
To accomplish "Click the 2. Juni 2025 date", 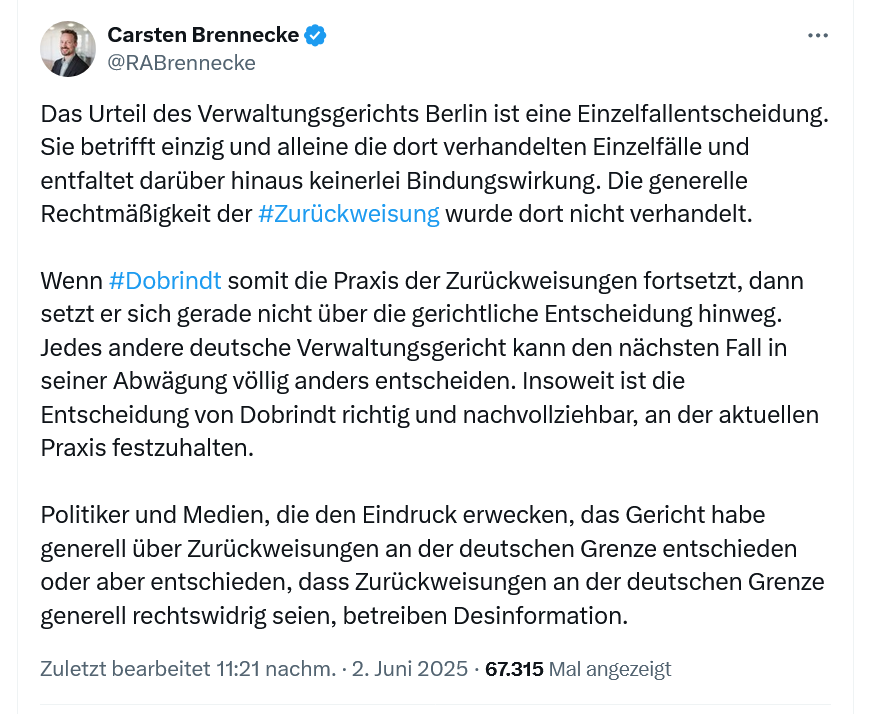I will click(409, 669).
